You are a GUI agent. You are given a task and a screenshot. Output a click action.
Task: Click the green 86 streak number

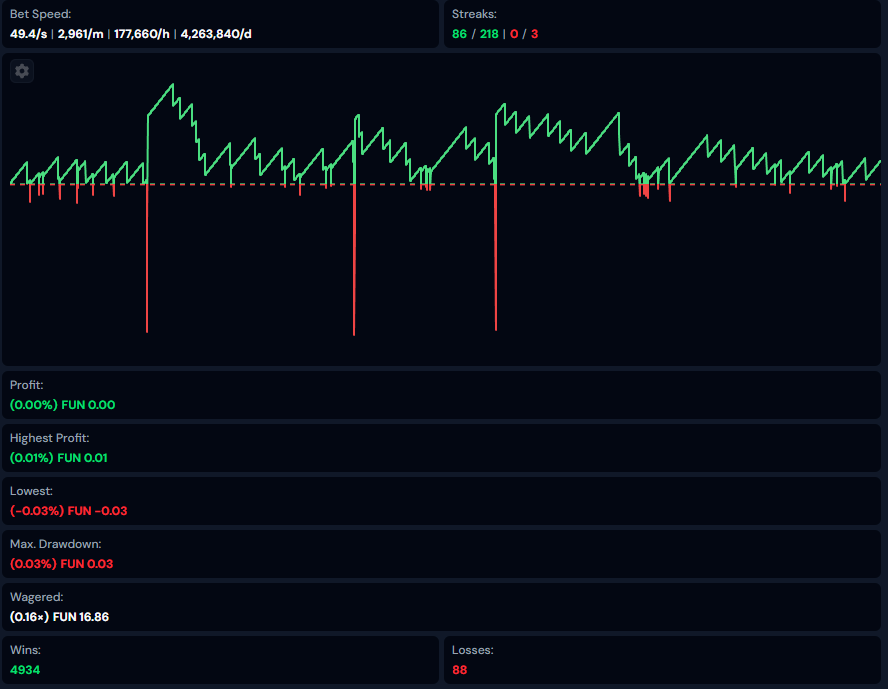pyautogui.click(x=459, y=34)
